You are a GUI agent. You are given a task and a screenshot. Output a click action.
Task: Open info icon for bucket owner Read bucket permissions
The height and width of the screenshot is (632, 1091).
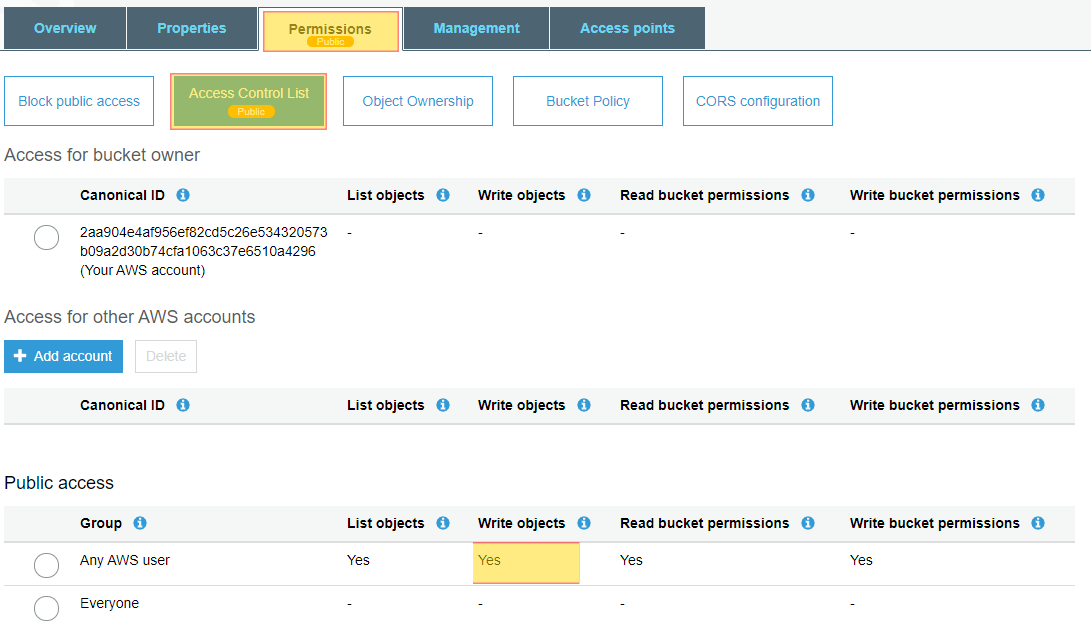[x=808, y=195]
